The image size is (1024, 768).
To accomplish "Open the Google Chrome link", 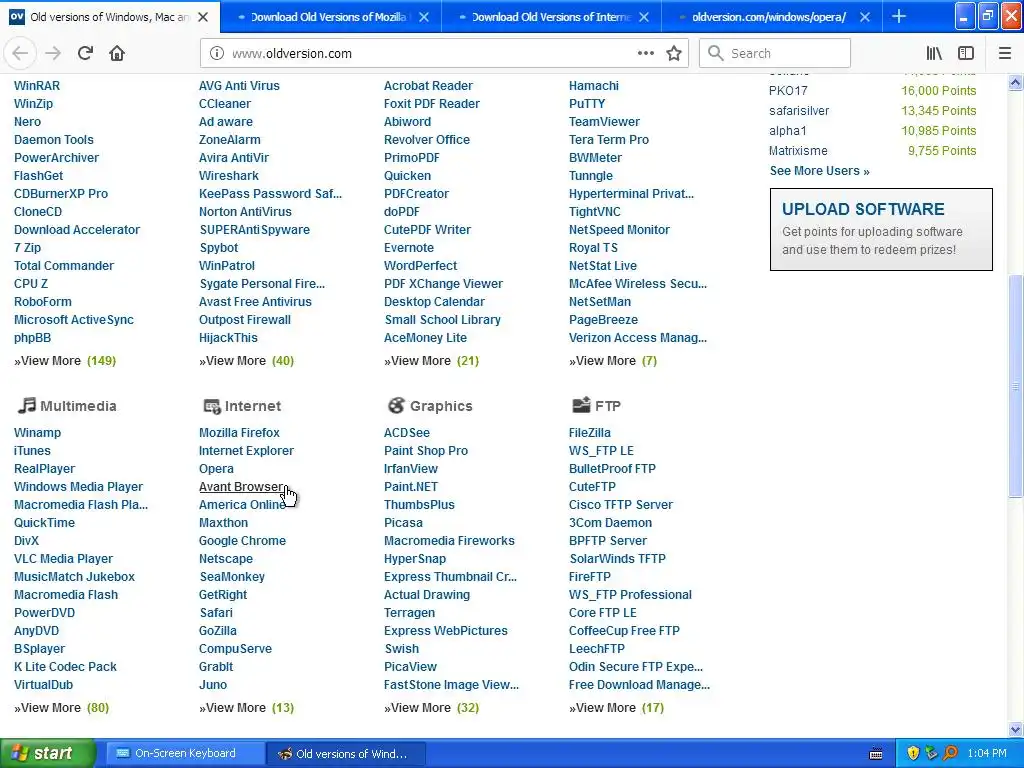I will pos(242,541).
